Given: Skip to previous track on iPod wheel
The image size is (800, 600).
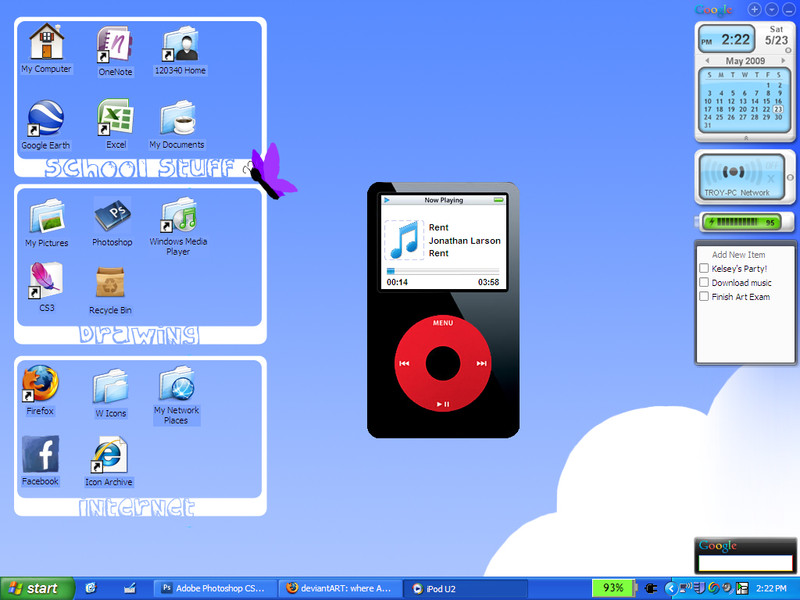Looking at the screenshot, I should [404, 363].
